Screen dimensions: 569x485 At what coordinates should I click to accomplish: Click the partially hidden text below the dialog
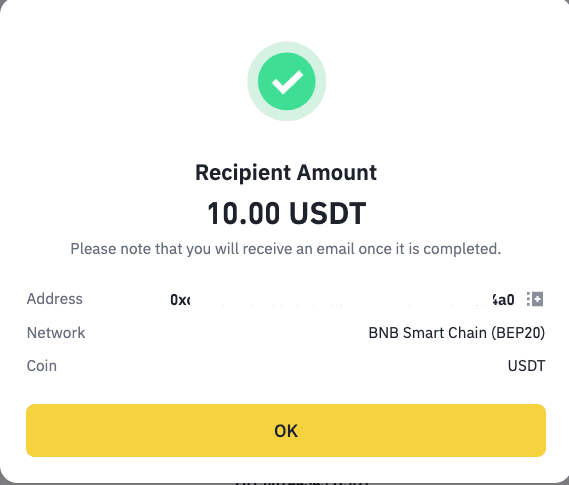[x=302, y=483]
